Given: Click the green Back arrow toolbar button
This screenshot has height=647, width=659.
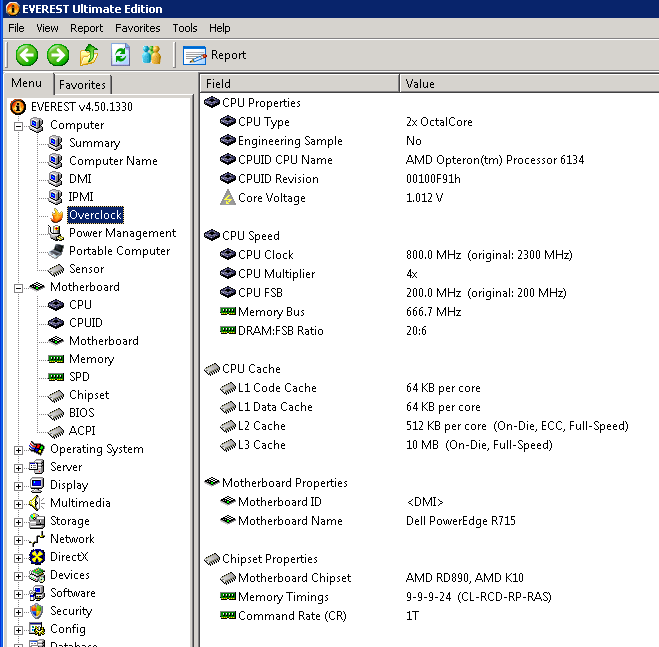Looking at the screenshot, I should [26, 55].
